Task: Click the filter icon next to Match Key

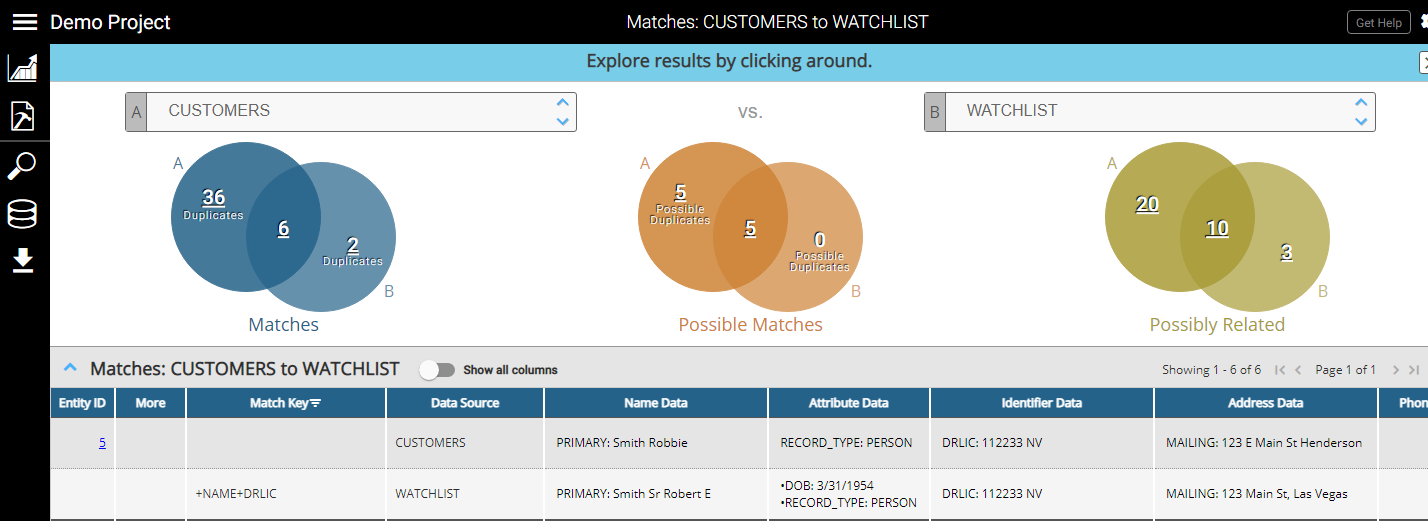Action: [x=316, y=403]
